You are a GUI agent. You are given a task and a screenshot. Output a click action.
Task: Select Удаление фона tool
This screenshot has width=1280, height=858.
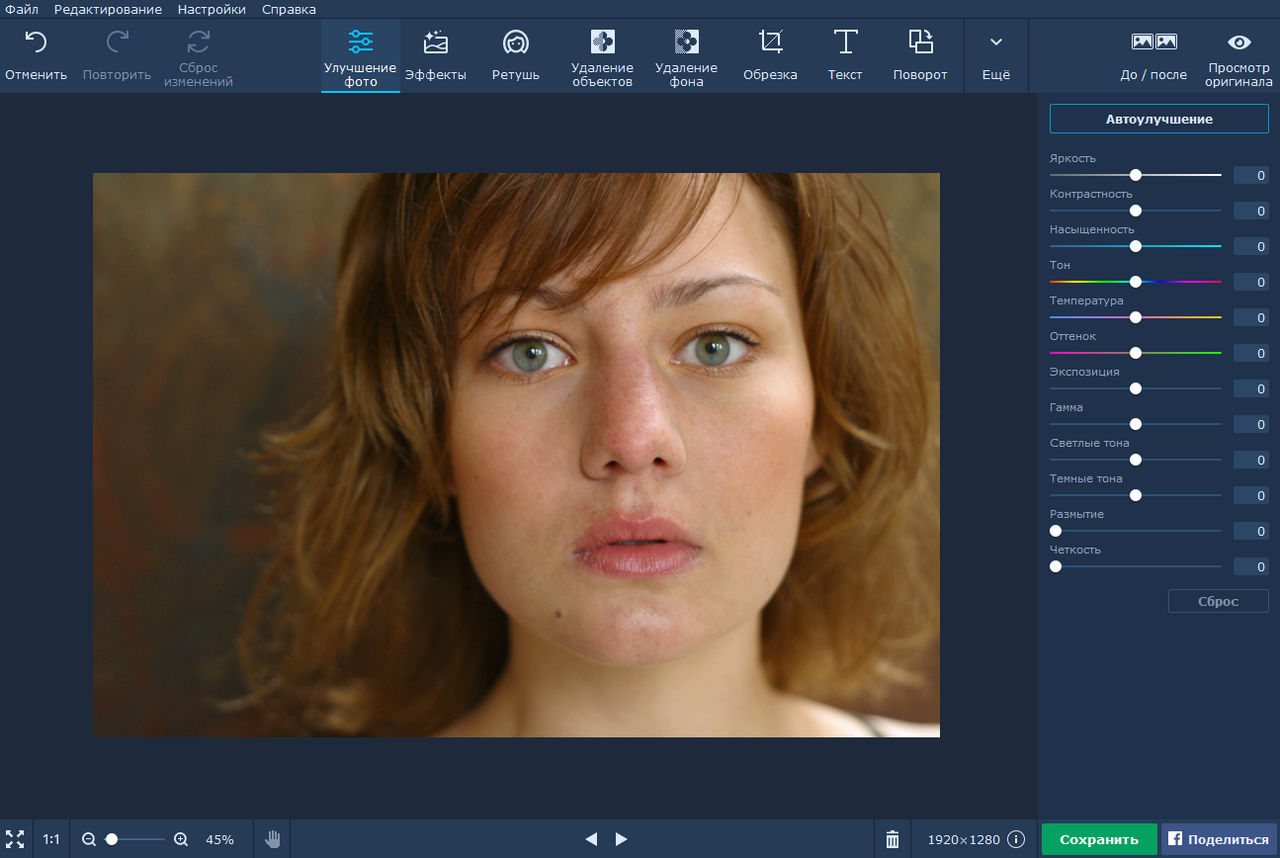click(686, 57)
